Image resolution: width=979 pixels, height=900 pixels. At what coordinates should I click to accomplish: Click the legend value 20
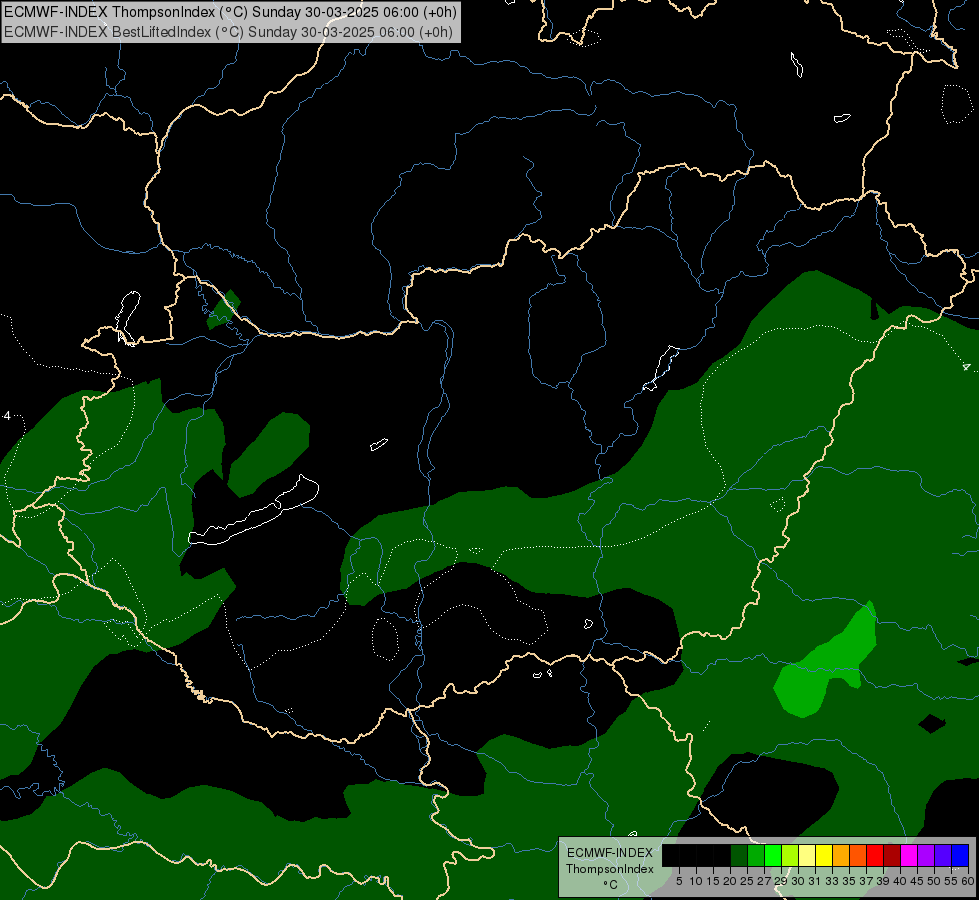730,881
